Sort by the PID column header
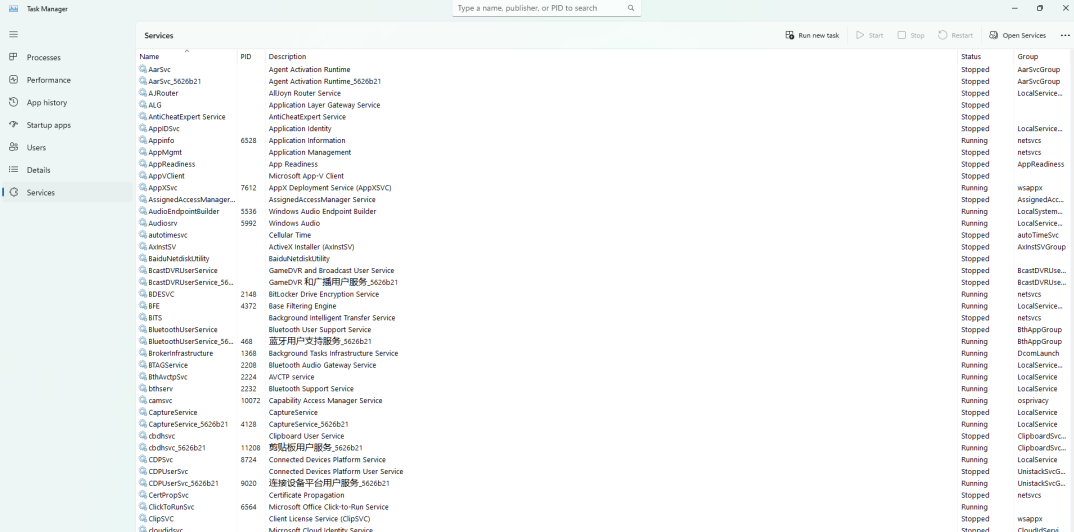The width and height of the screenshot is (1074, 532). point(246,57)
